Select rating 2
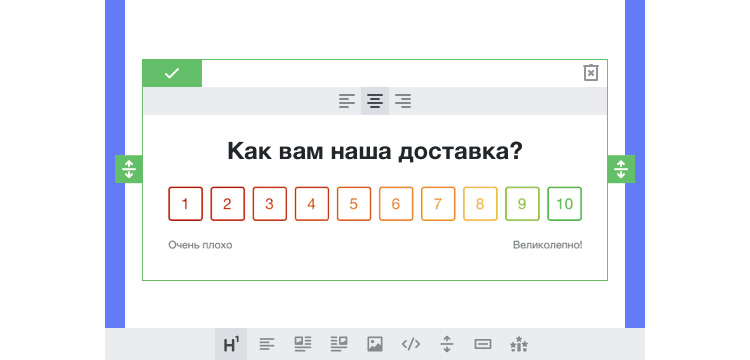750x360 pixels. point(228,204)
